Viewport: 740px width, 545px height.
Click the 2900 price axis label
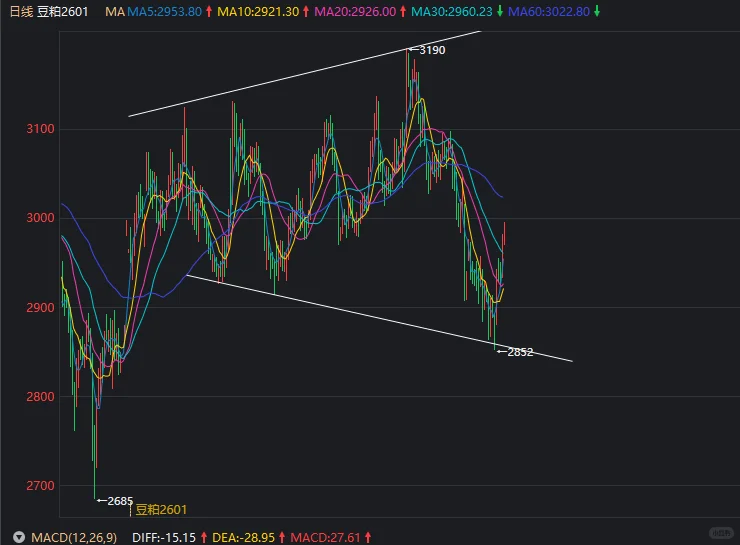point(40,307)
